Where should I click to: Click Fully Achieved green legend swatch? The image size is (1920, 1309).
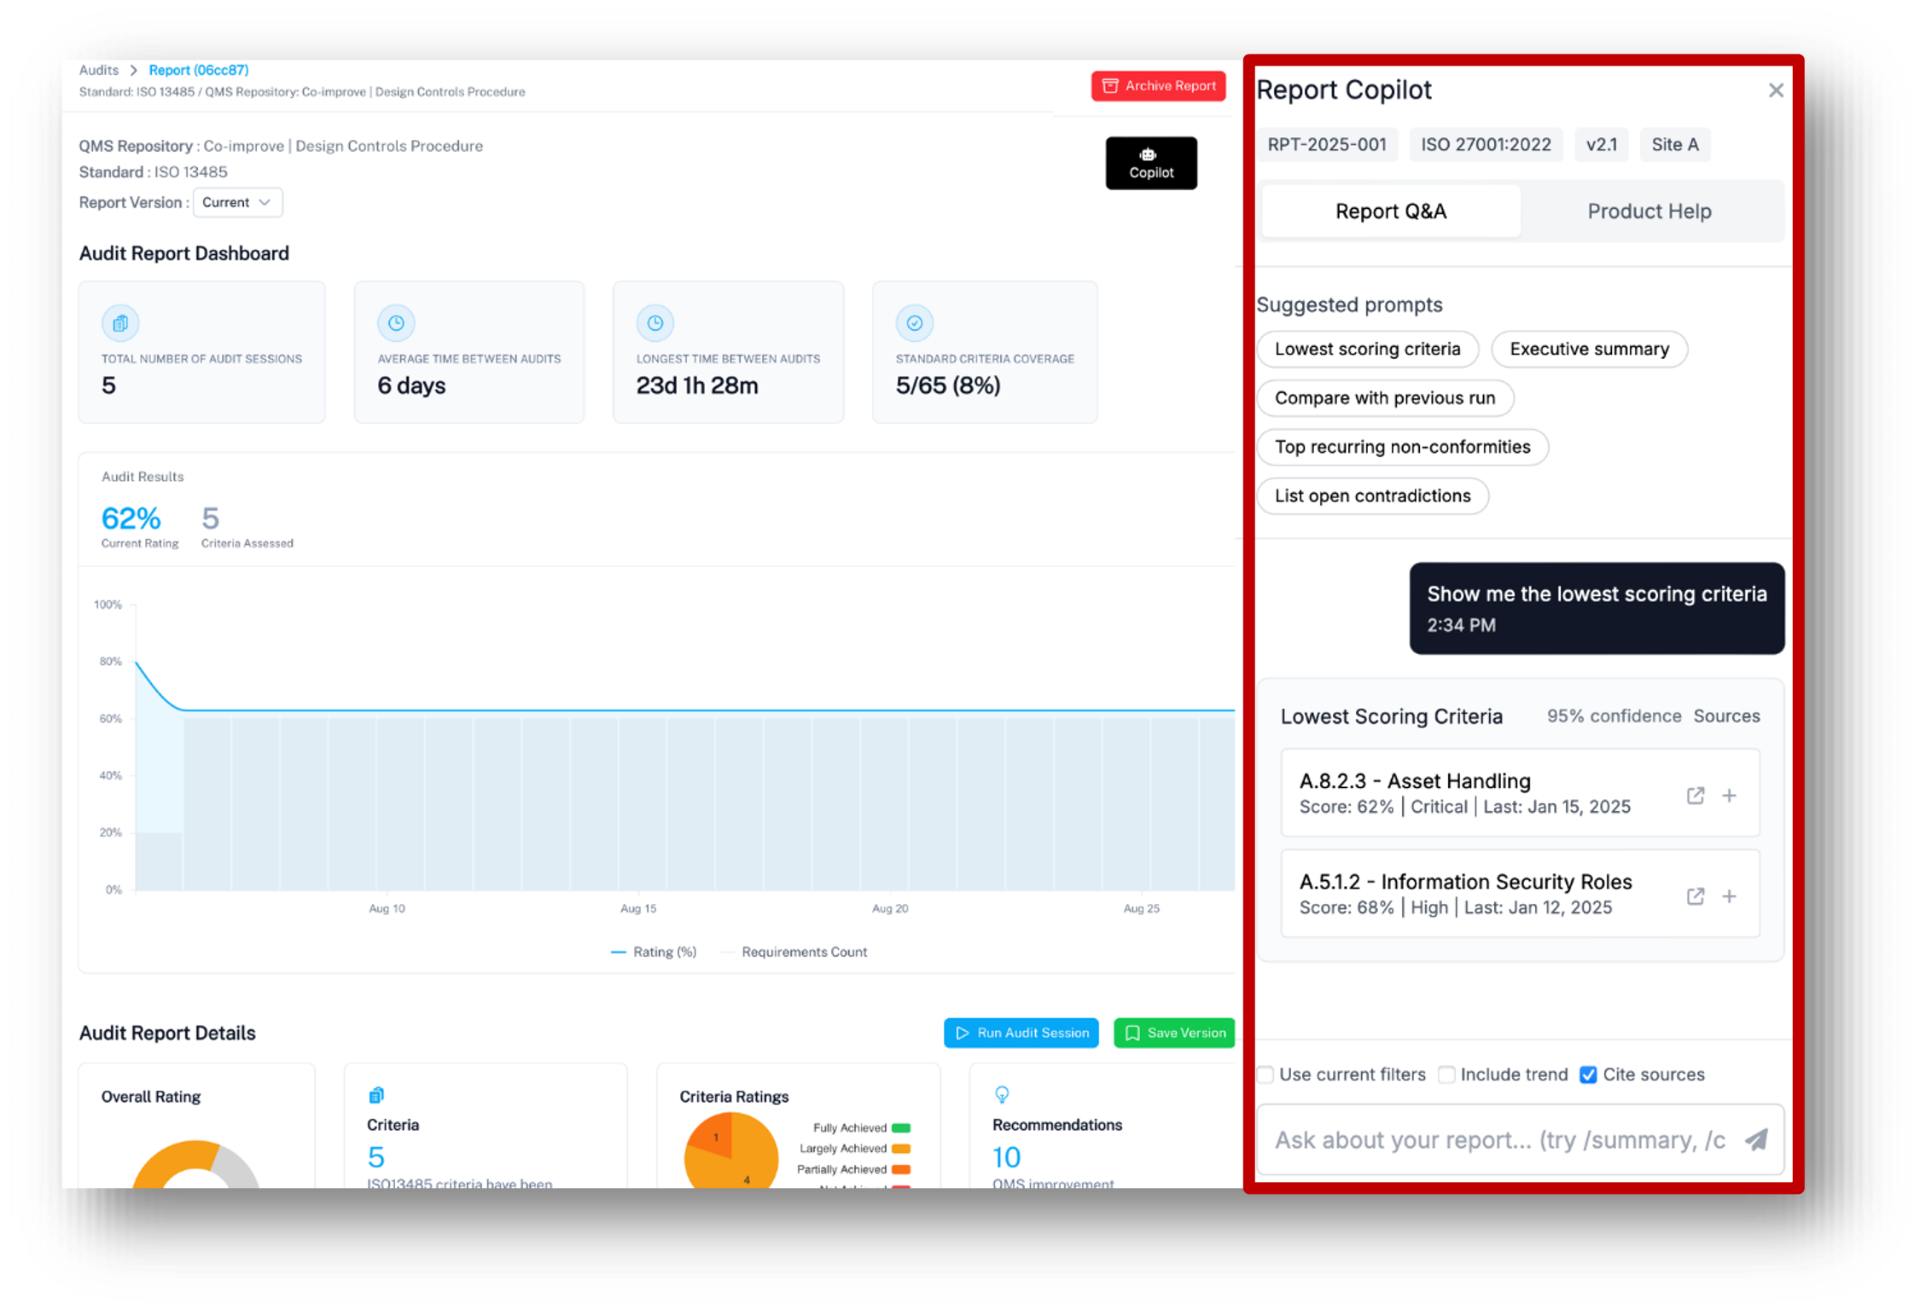tap(901, 1128)
